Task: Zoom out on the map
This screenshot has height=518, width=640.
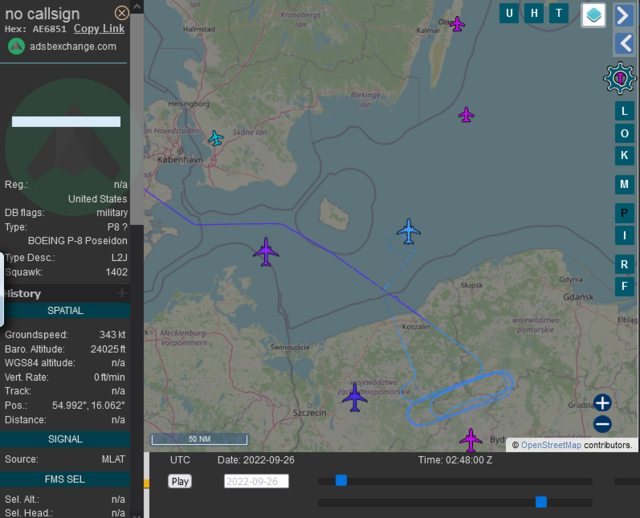Action: click(x=602, y=424)
